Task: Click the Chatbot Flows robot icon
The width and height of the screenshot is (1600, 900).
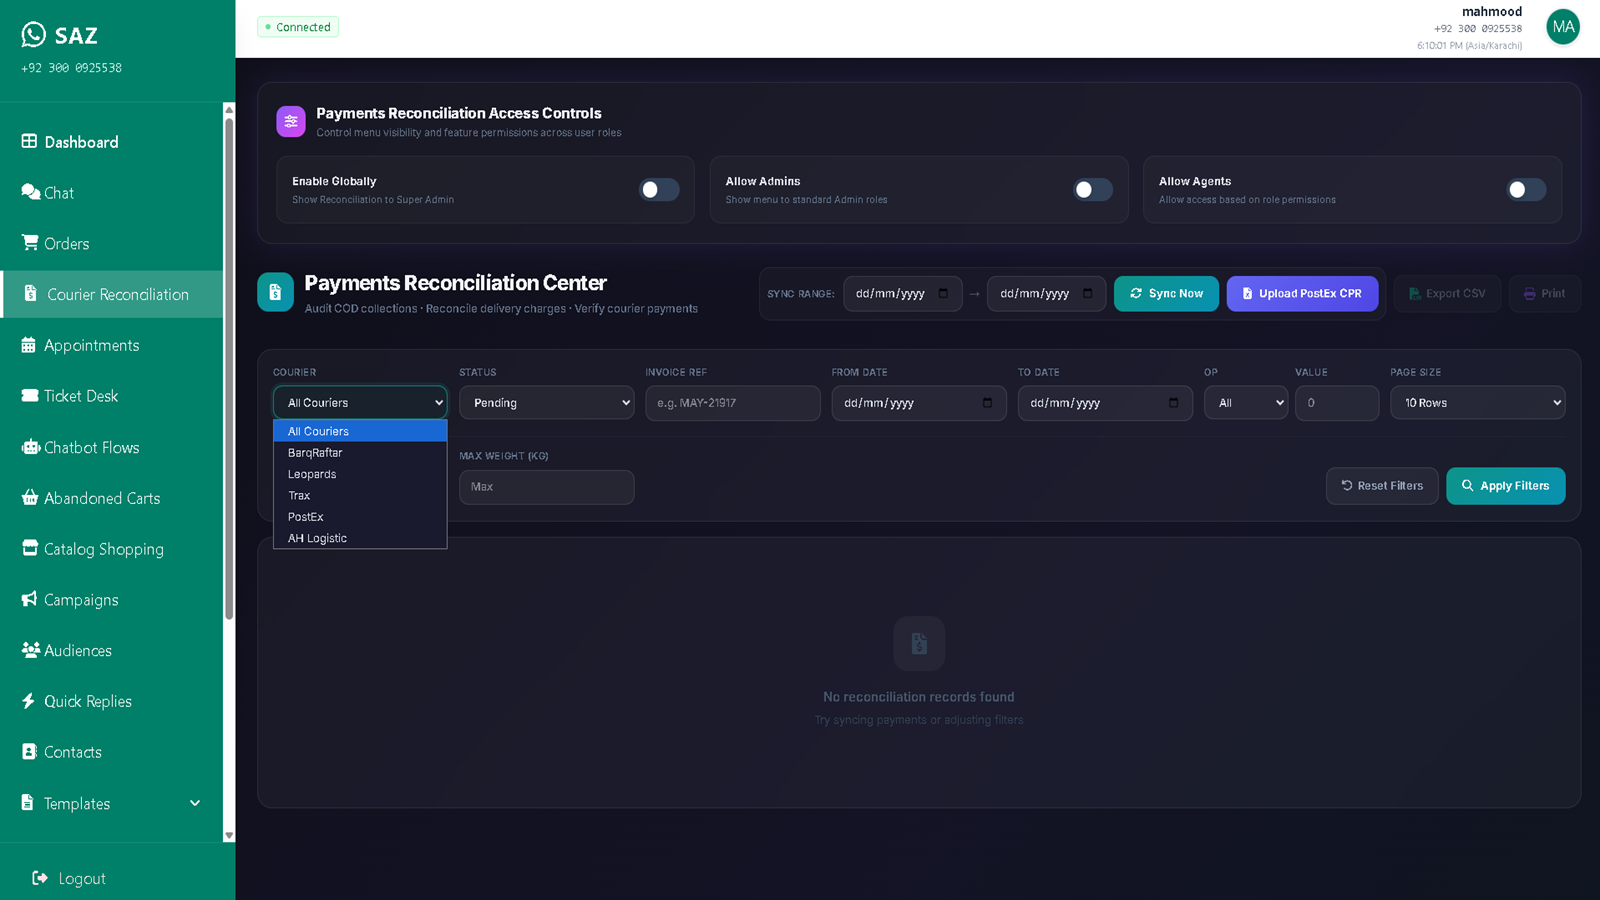Action: click(x=30, y=447)
